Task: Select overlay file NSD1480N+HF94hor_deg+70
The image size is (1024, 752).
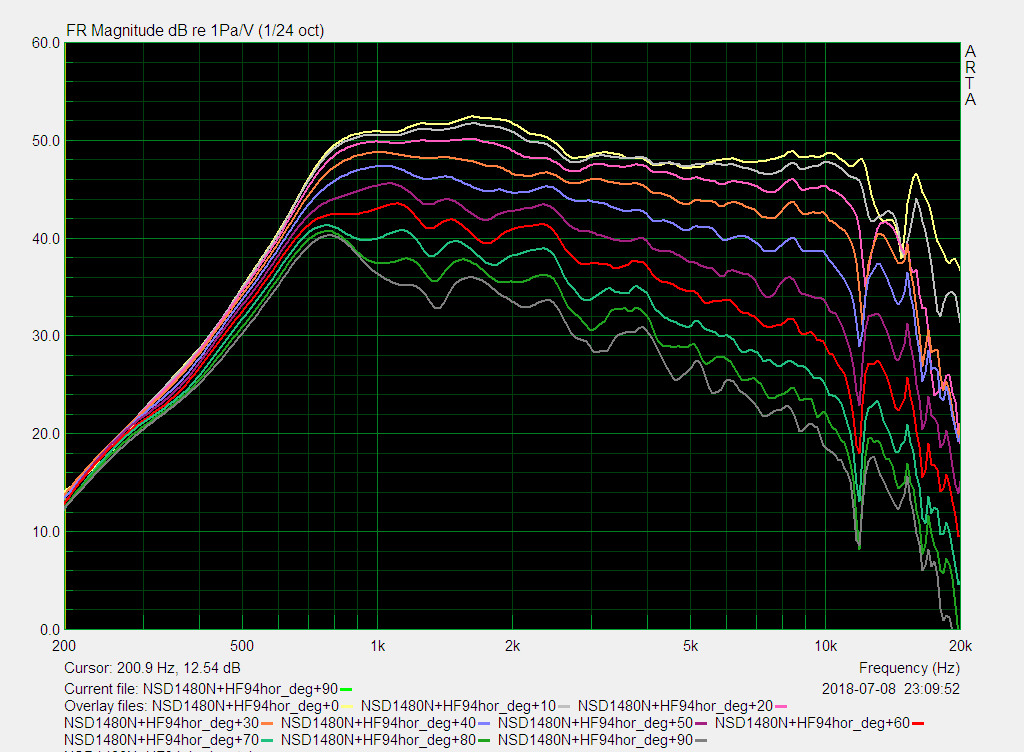Action: coord(161,740)
